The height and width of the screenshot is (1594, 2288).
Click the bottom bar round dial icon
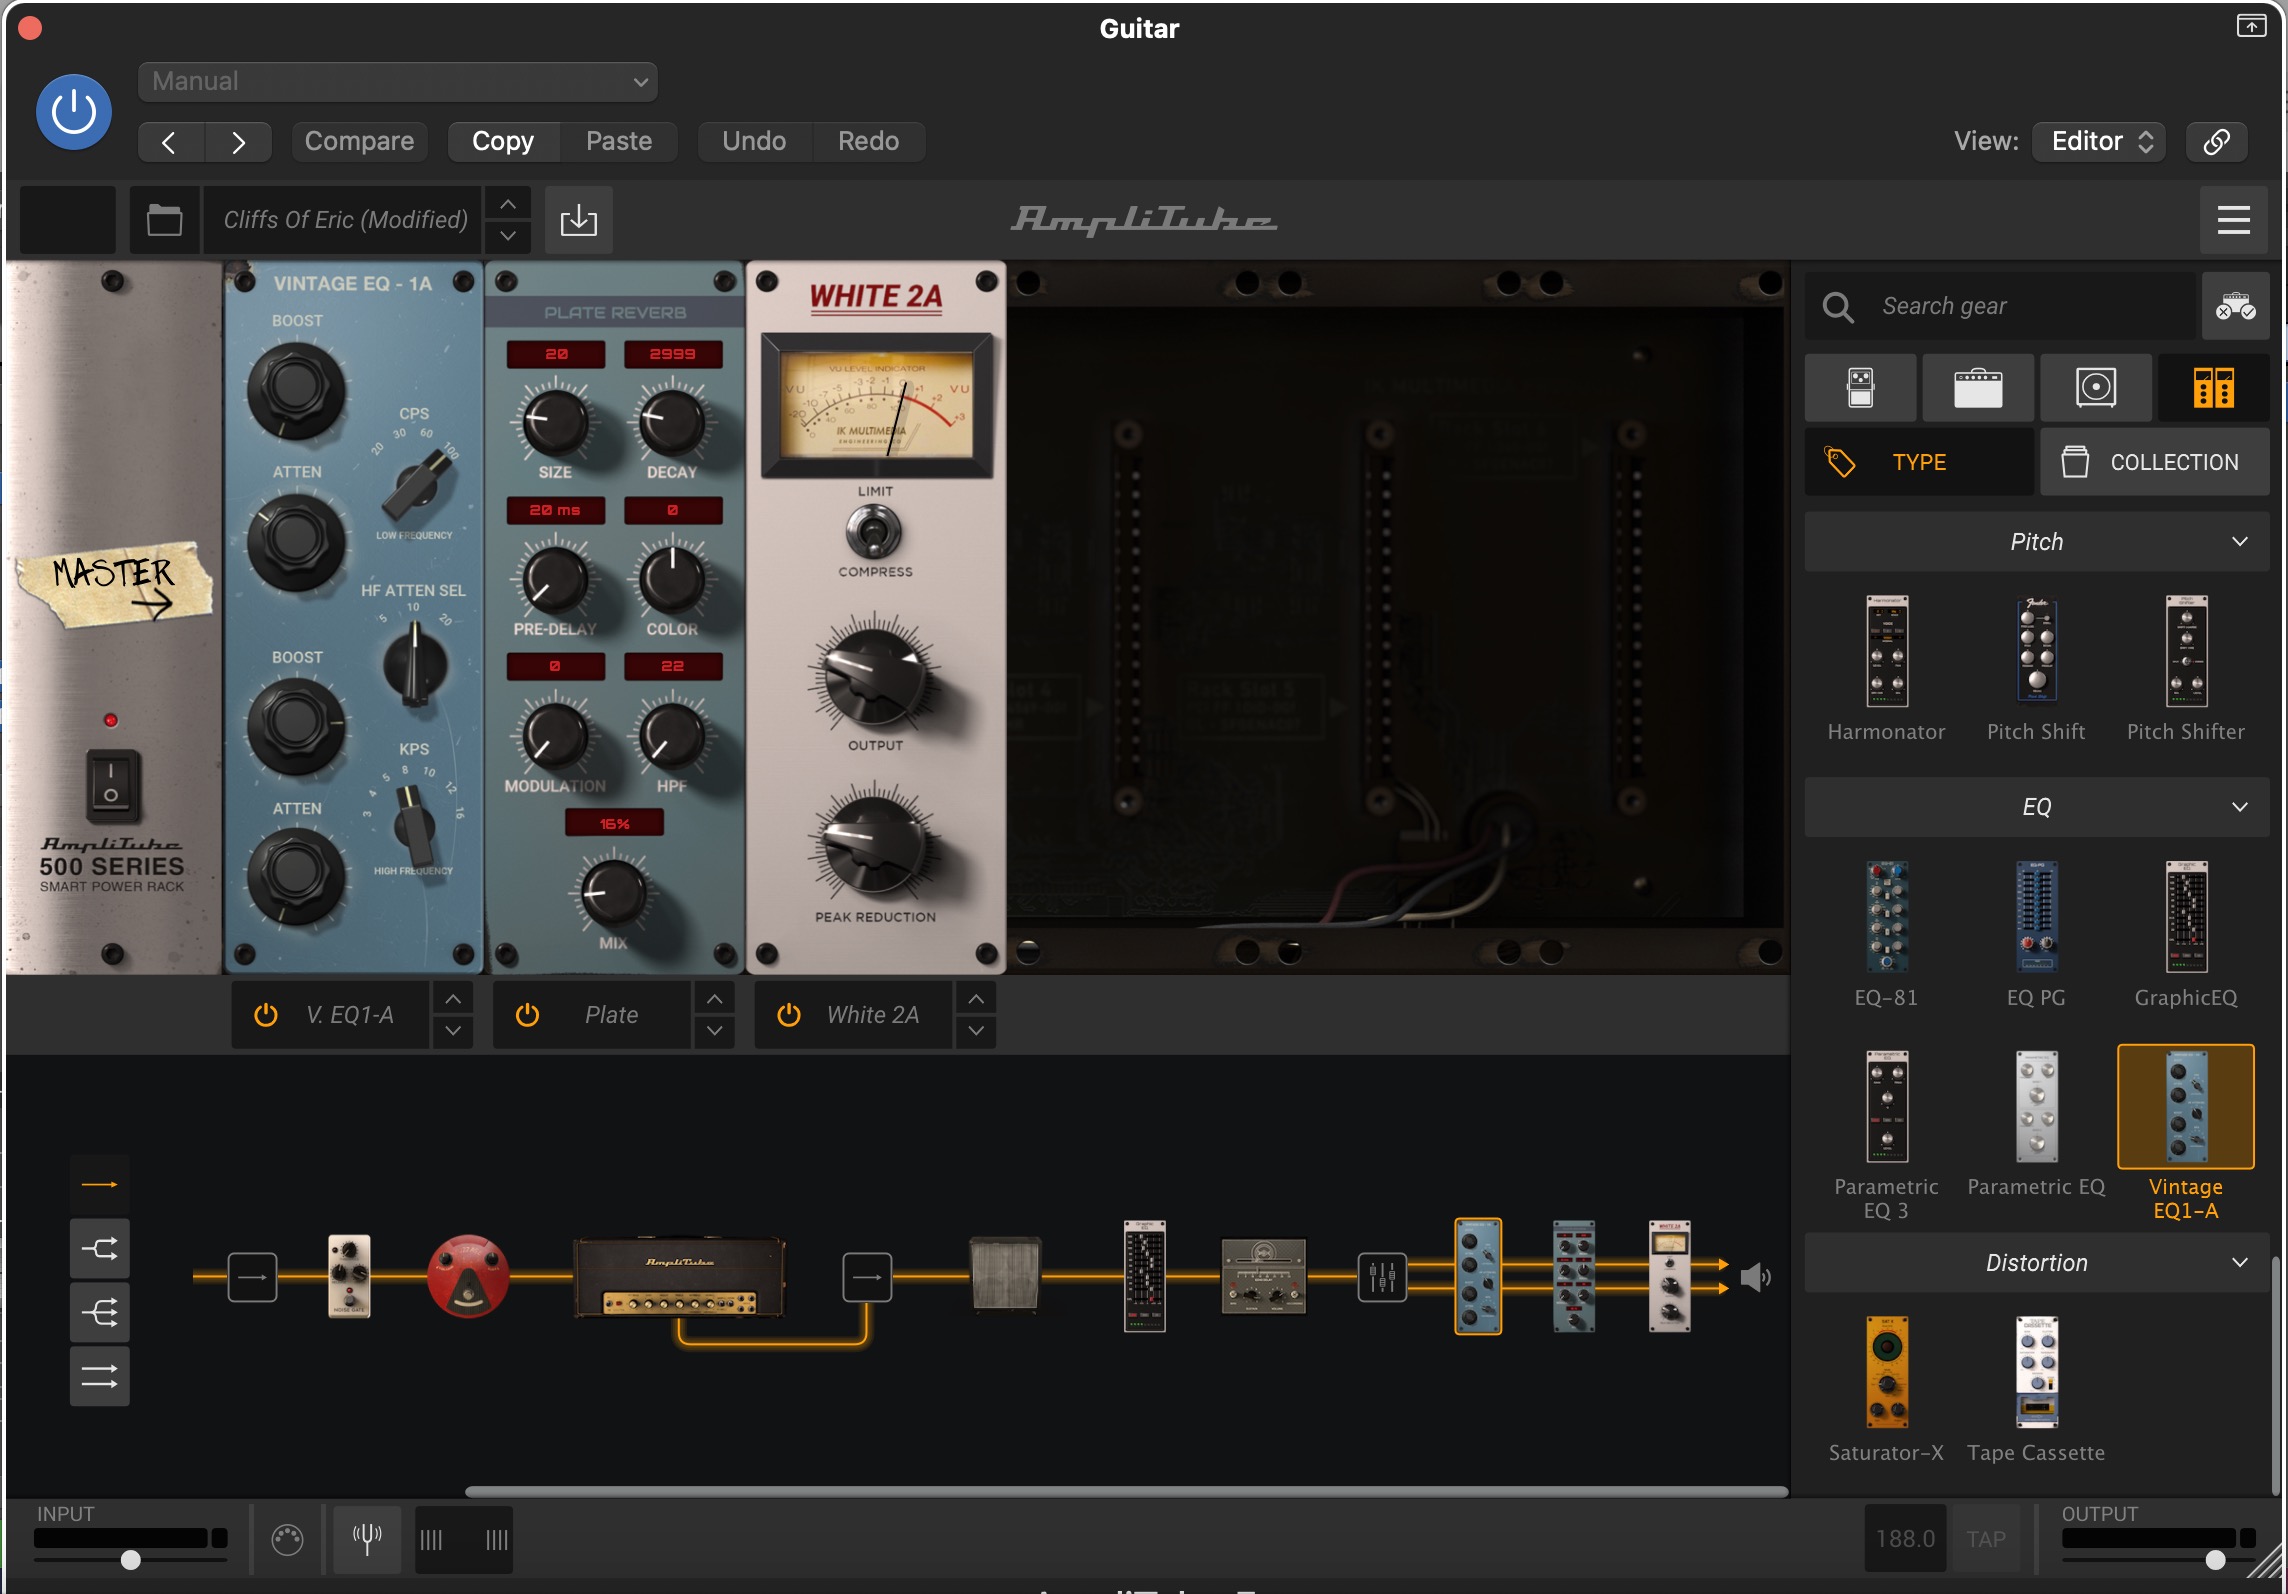click(x=287, y=1540)
